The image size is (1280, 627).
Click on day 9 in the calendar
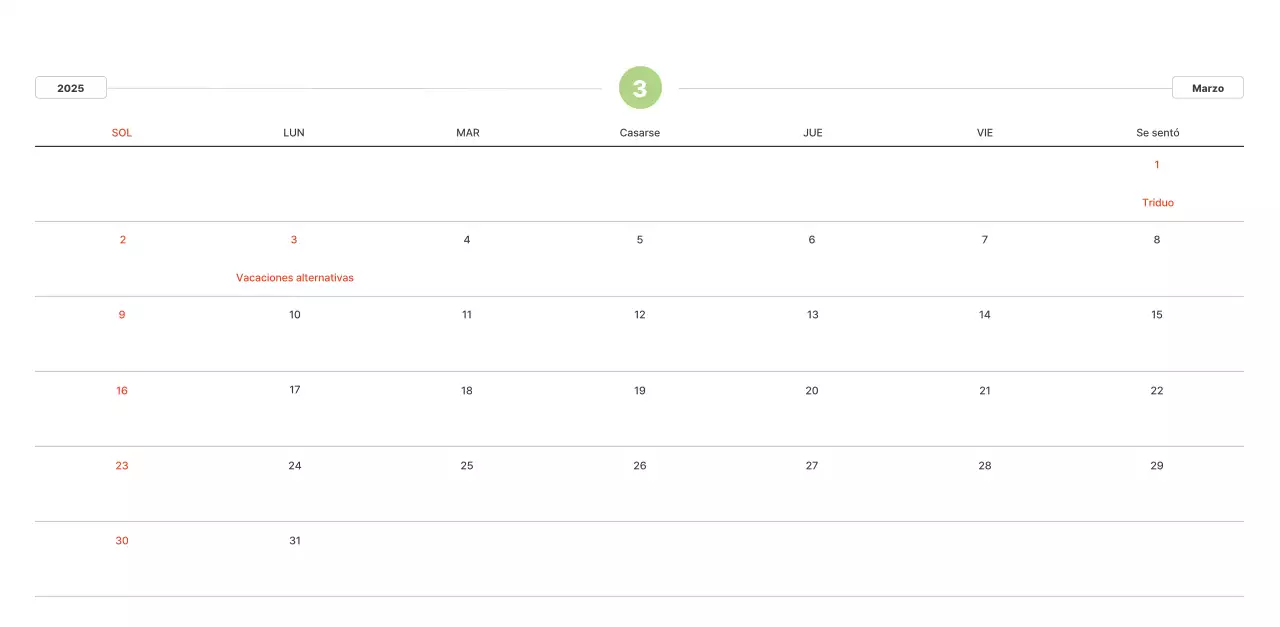(122, 315)
